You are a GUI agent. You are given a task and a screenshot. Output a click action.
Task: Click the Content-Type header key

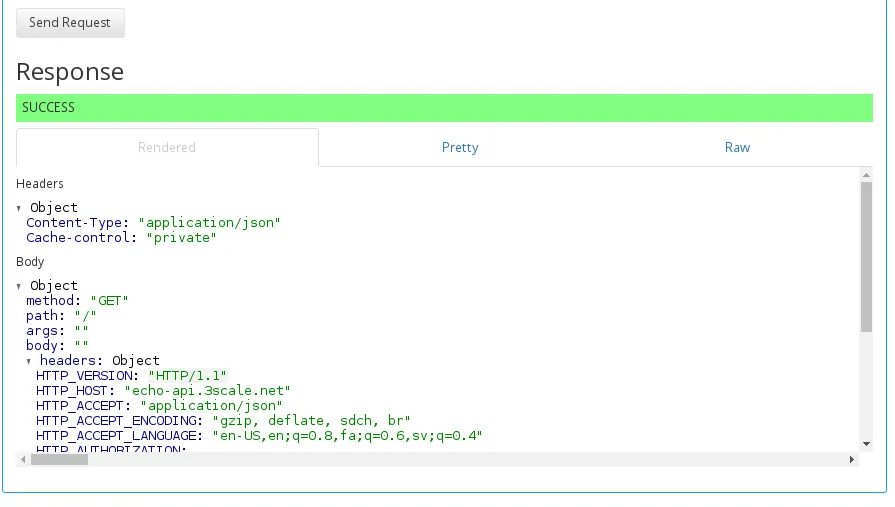pyautogui.click(x=74, y=223)
